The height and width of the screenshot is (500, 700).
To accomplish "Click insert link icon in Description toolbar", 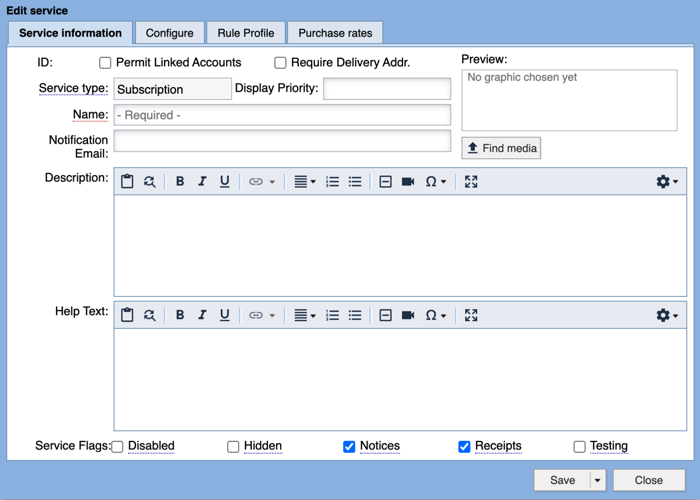I will [255, 181].
